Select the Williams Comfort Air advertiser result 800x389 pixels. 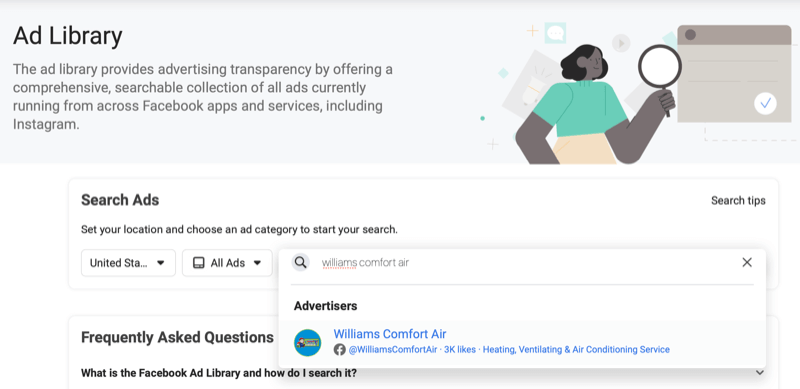pyautogui.click(x=522, y=343)
